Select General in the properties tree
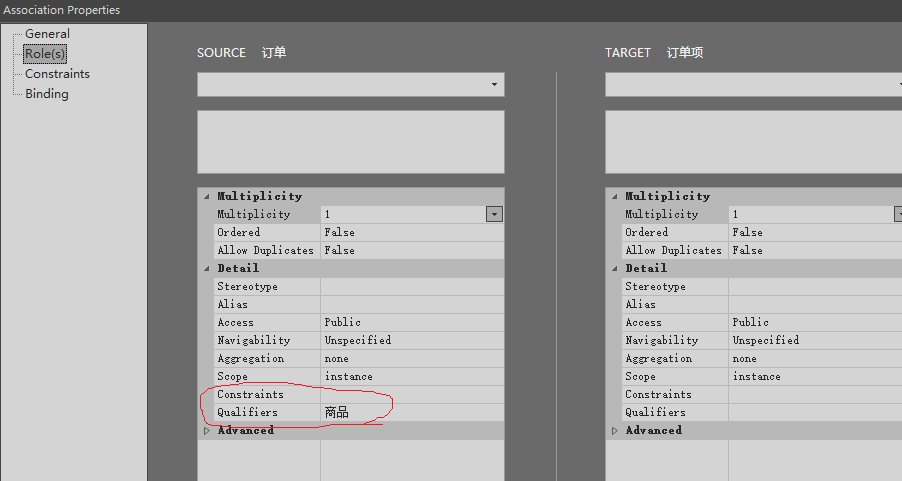The width and height of the screenshot is (902, 481). point(47,34)
